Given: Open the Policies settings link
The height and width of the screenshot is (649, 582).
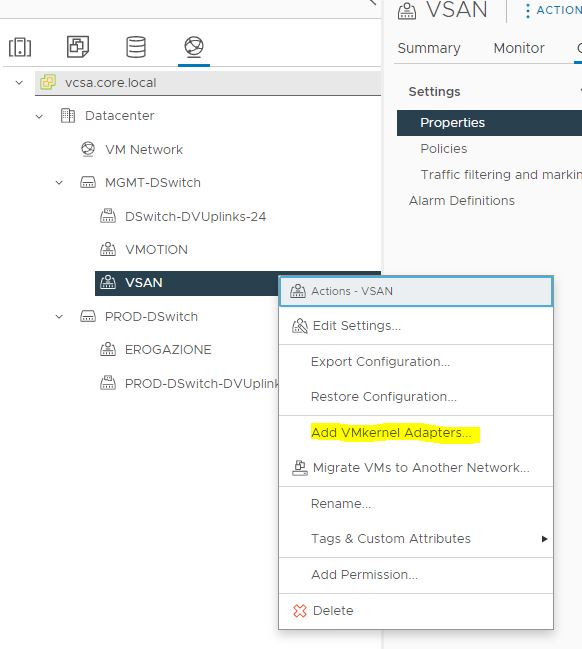Looking at the screenshot, I should (444, 149).
